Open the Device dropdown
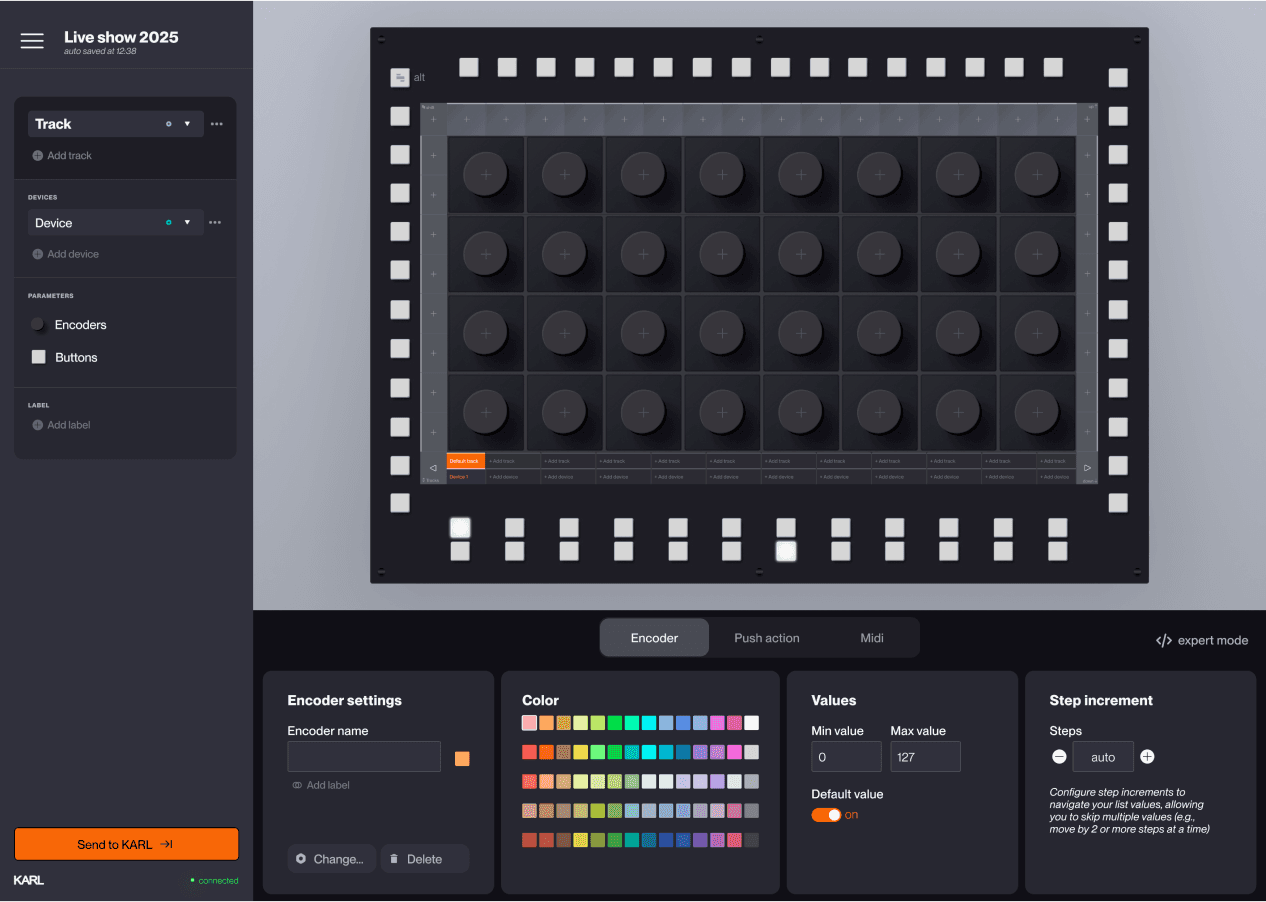This screenshot has width=1266, height=902. (186, 222)
